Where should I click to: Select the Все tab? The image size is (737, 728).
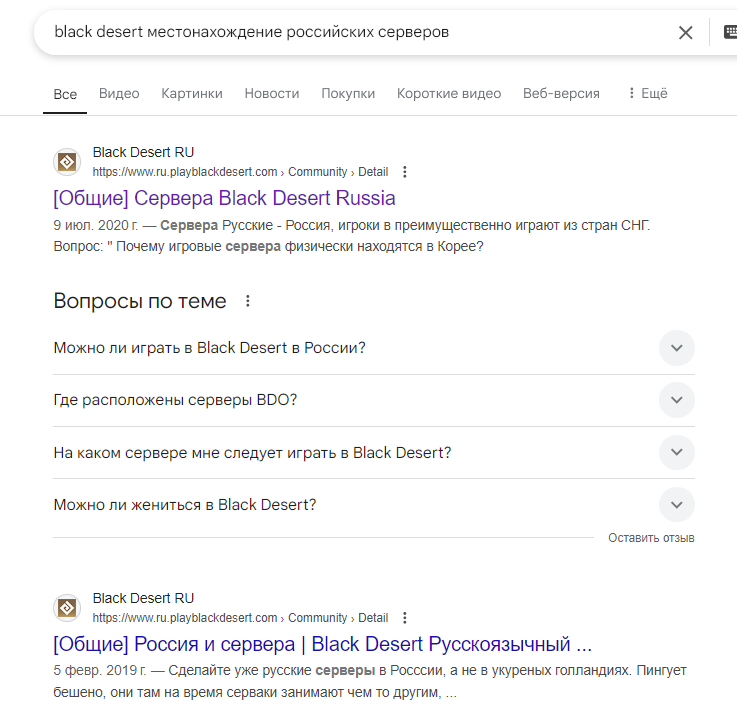click(x=65, y=94)
